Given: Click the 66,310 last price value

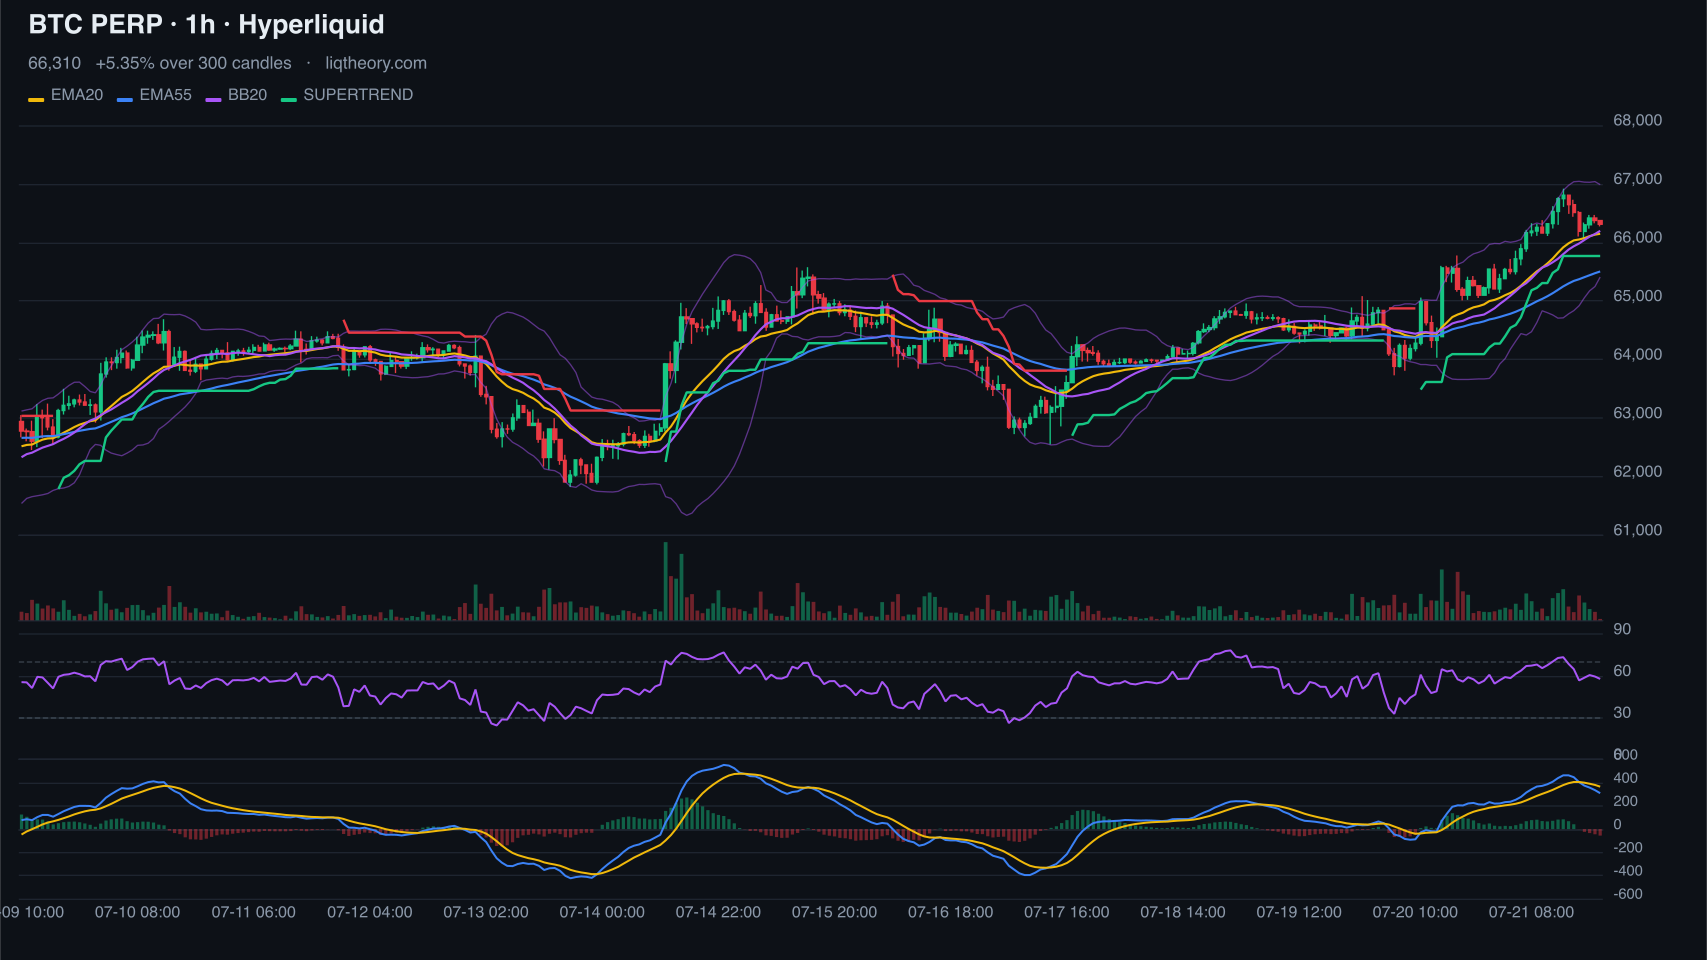Looking at the screenshot, I should click(54, 63).
